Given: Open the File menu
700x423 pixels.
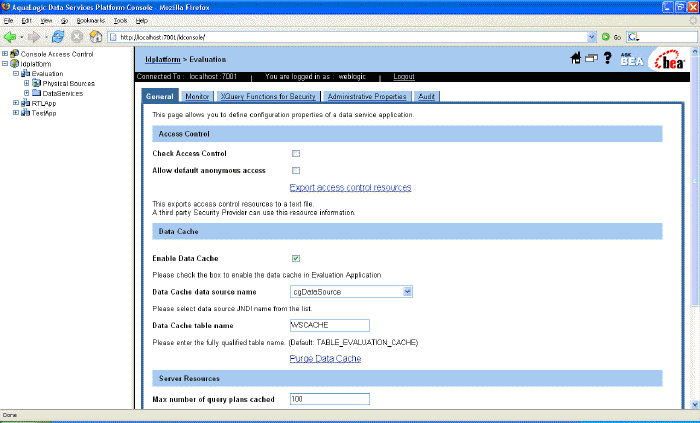Looking at the screenshot, I should pyautogui.click(x=8, y=21).
